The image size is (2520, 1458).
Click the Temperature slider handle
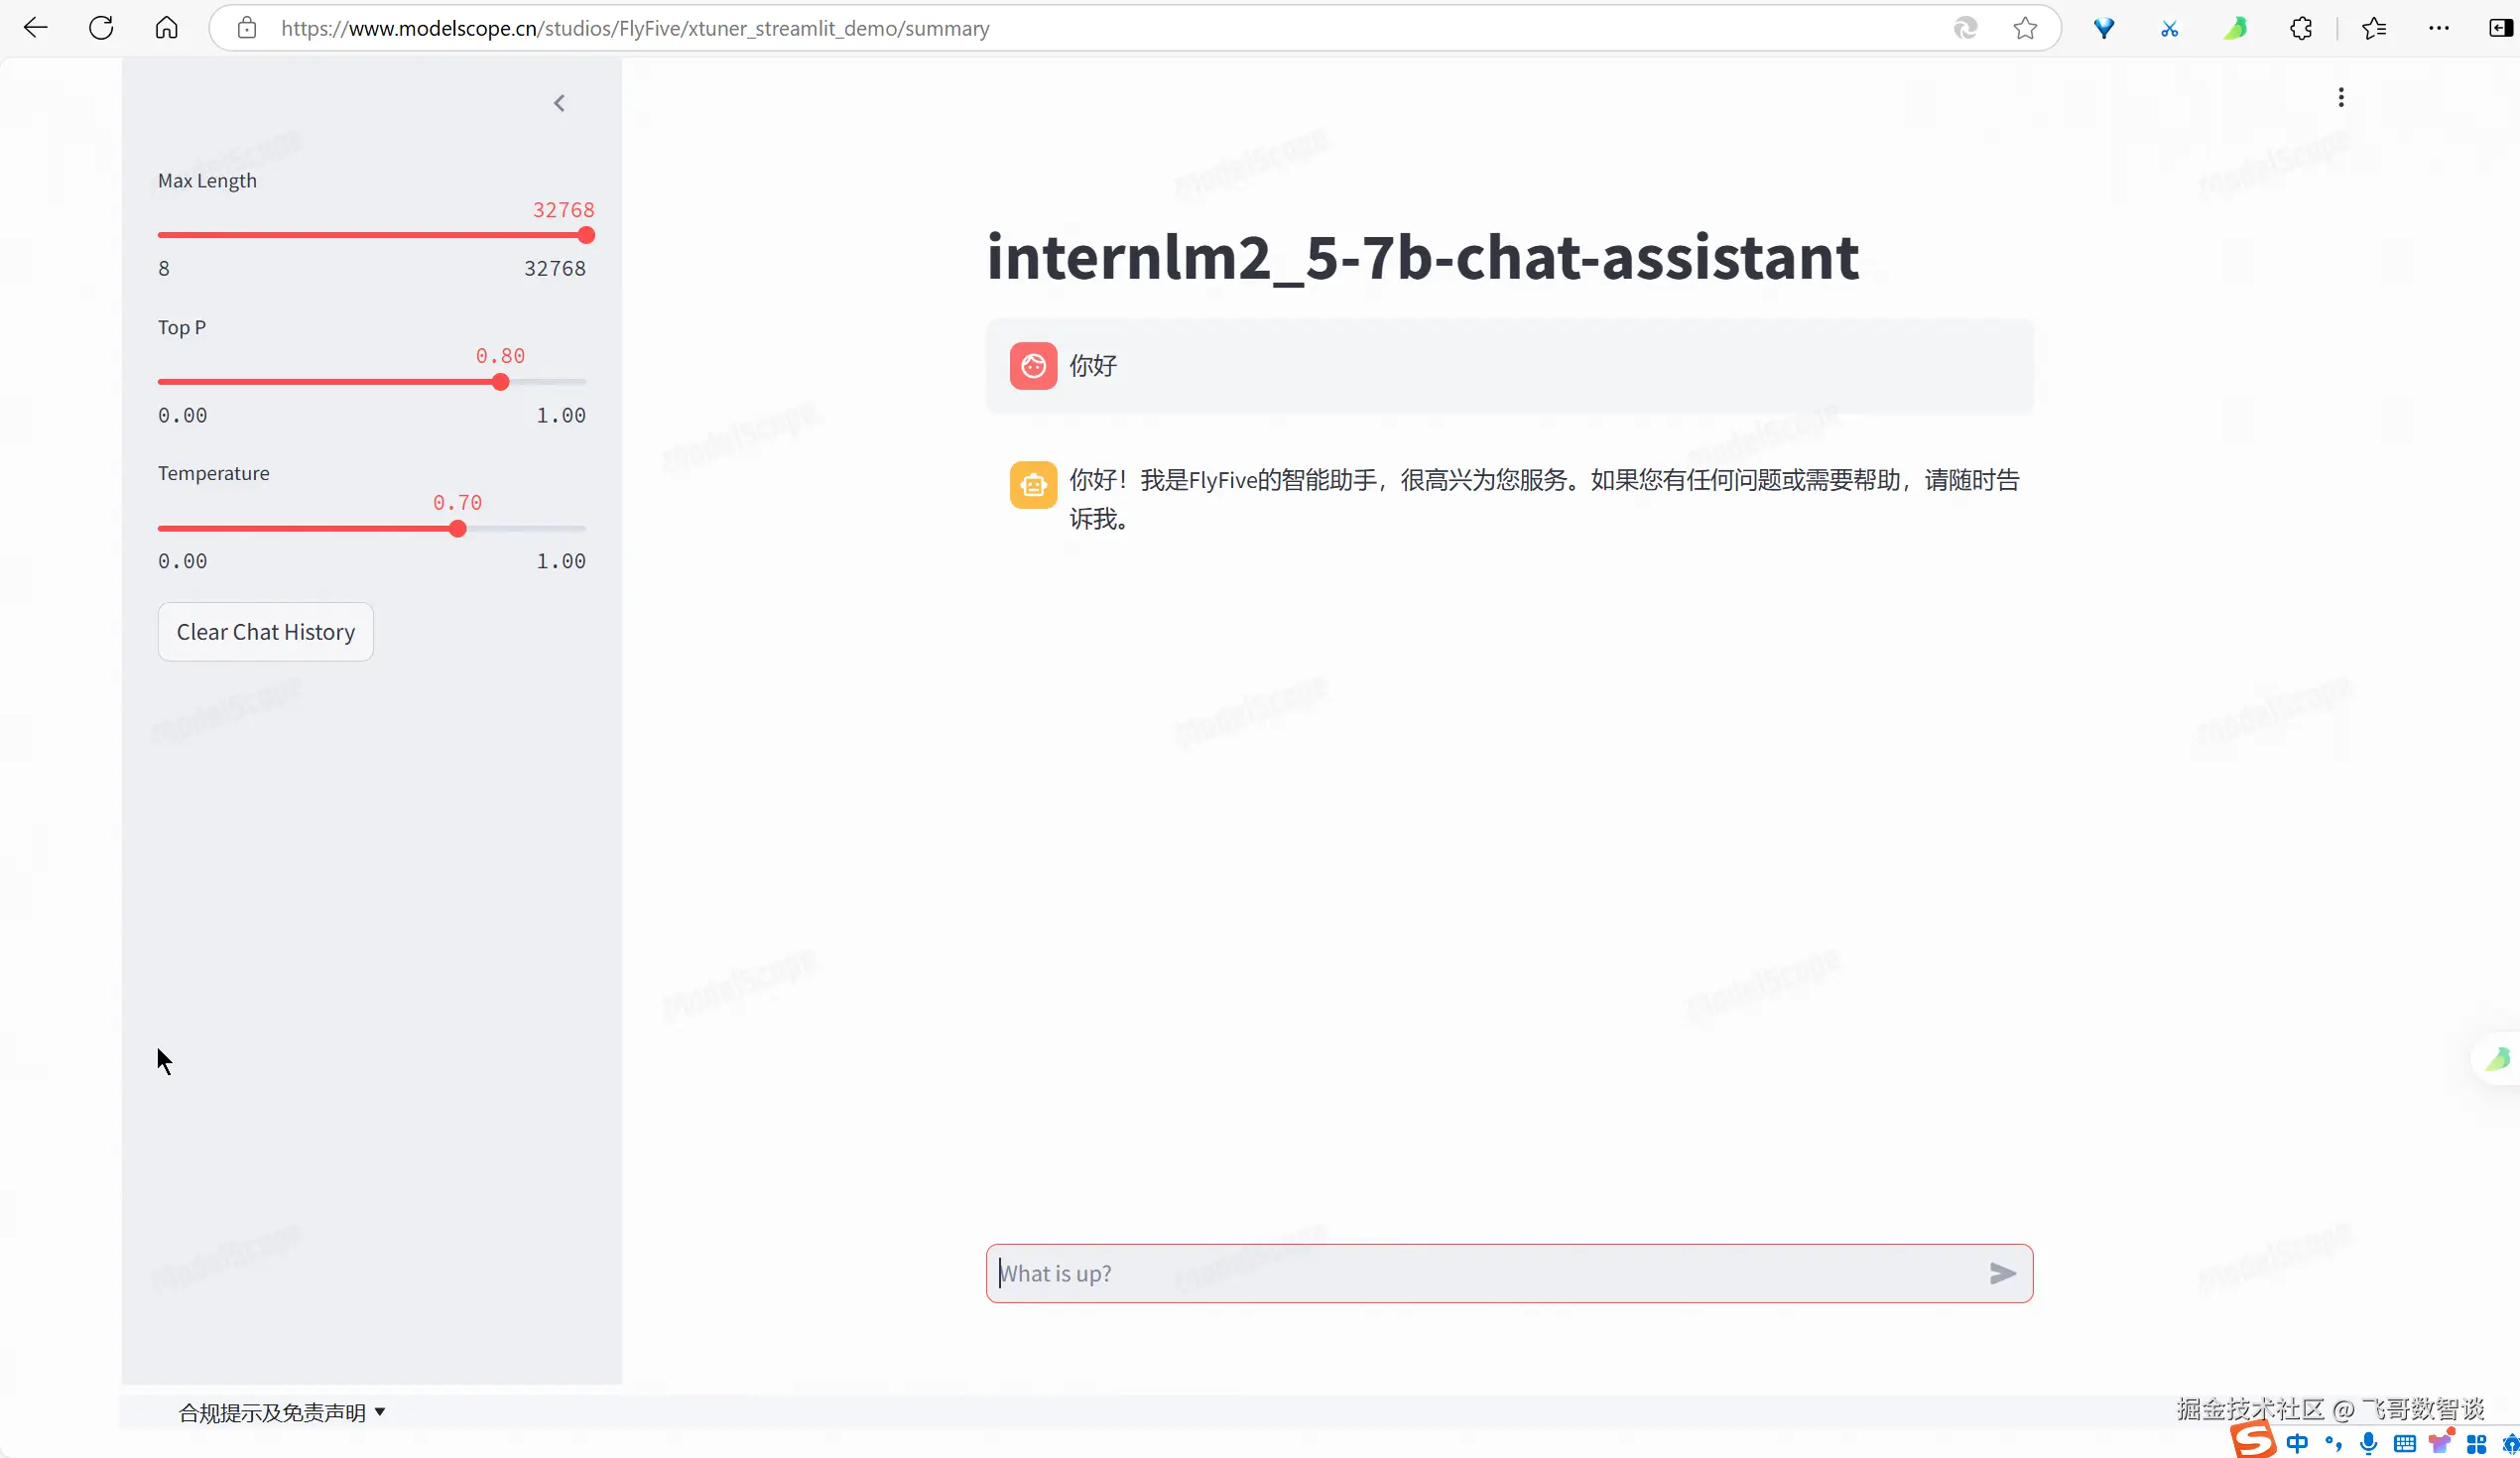pyautogui.click(x=457, y=528)
